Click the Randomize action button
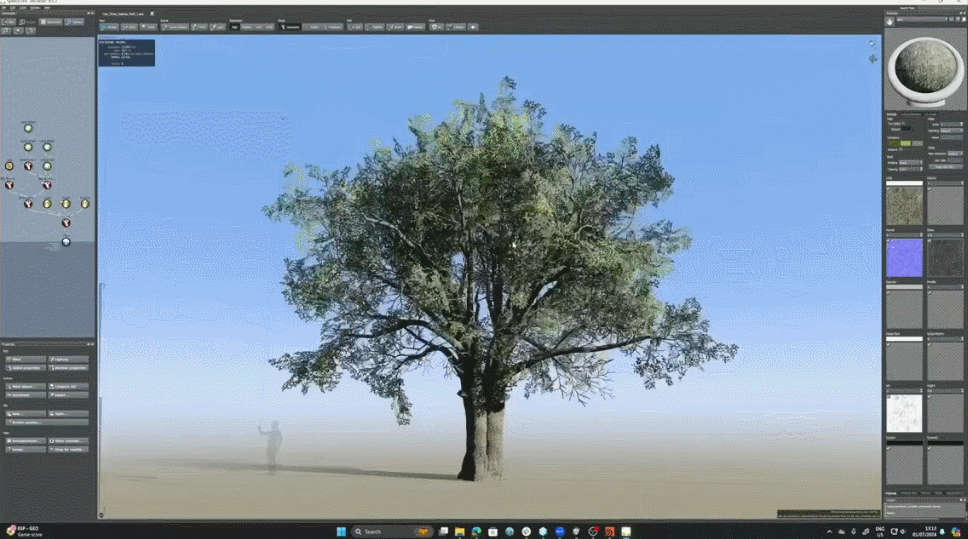 (25, 395)
